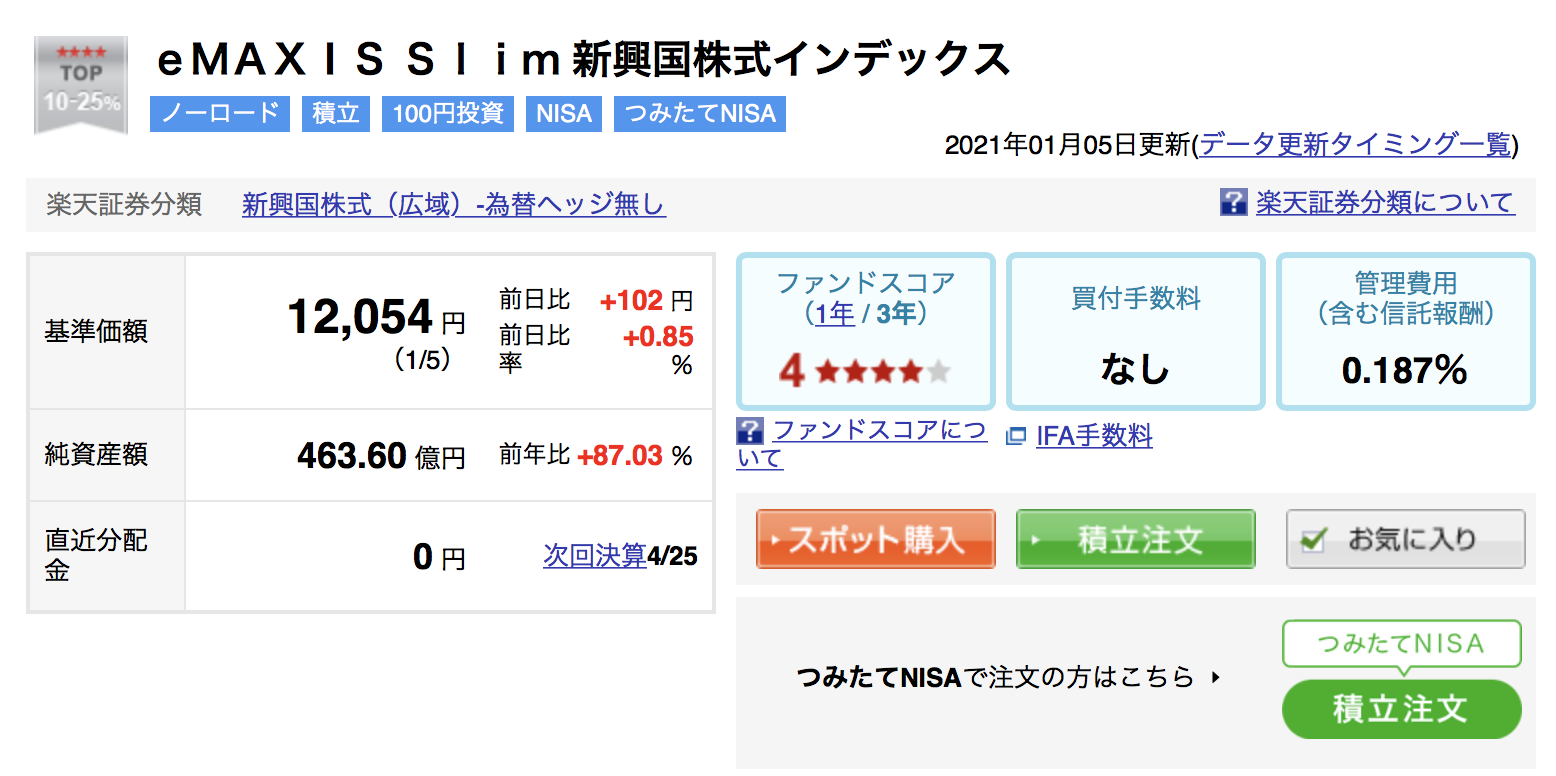Toggle the お気に入り favorite checkbox button
This screenshot has height=776, width=1556.
pyautogui.click(x=1405, y=539)
